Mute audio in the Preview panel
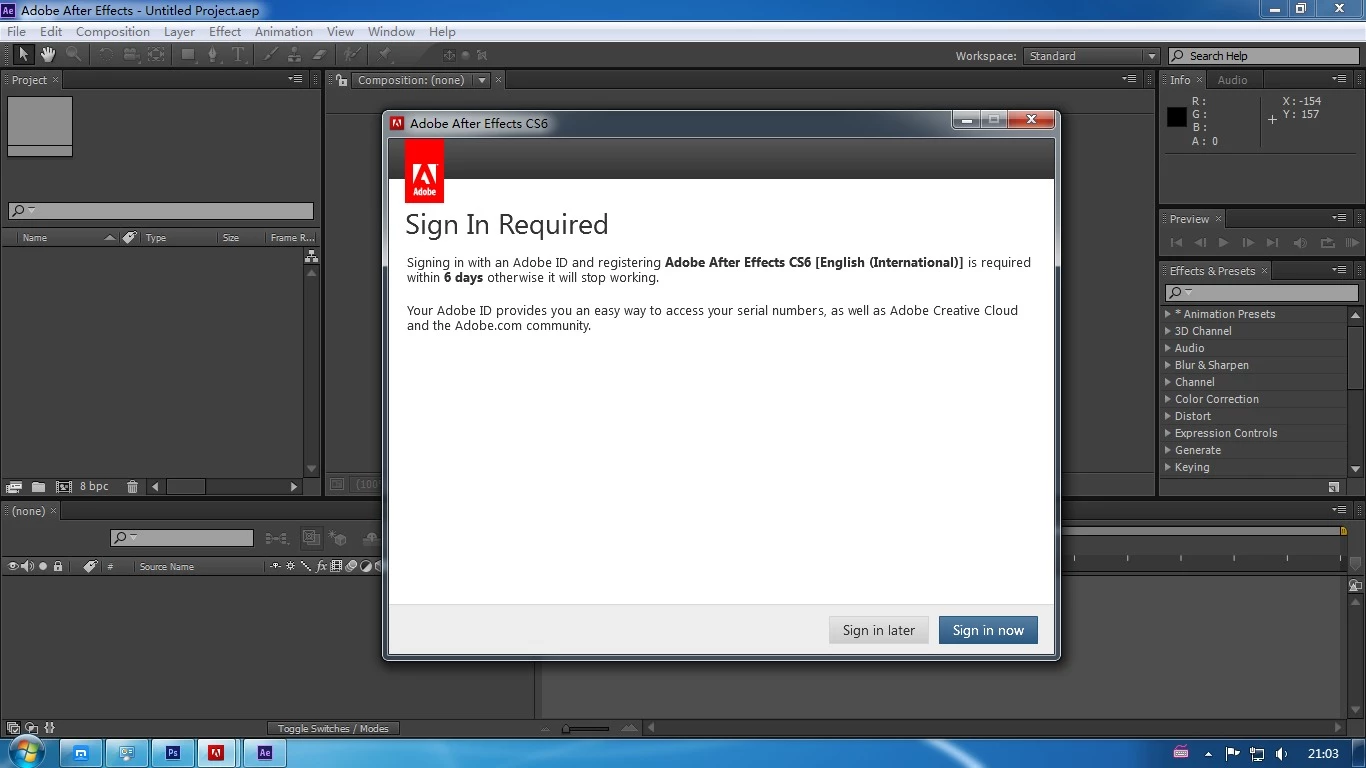Image resolution: width=1366 pixels, height=768 pixels. (x=1300, y=242)
